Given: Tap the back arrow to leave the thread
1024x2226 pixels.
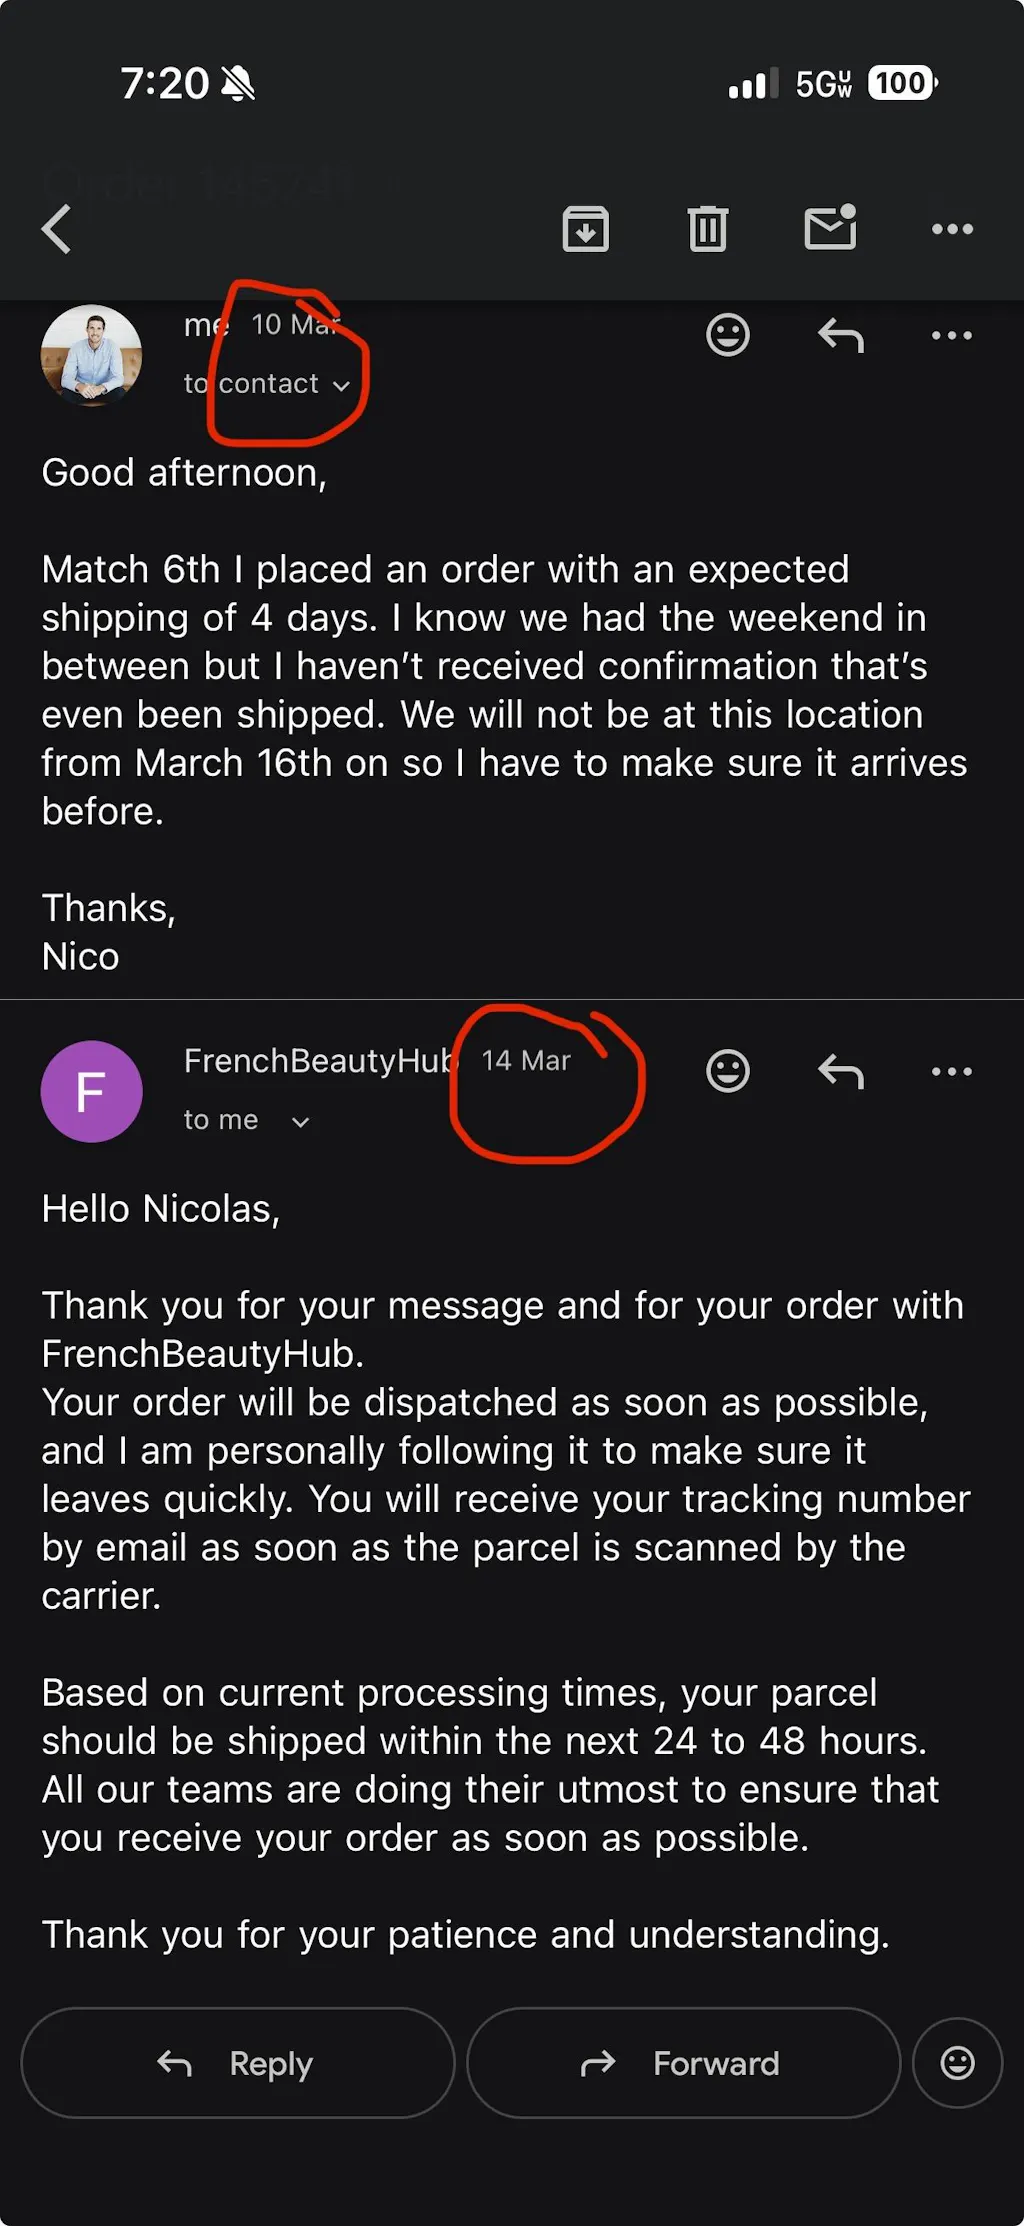Looking at the screenshot, I should (57, 229).
